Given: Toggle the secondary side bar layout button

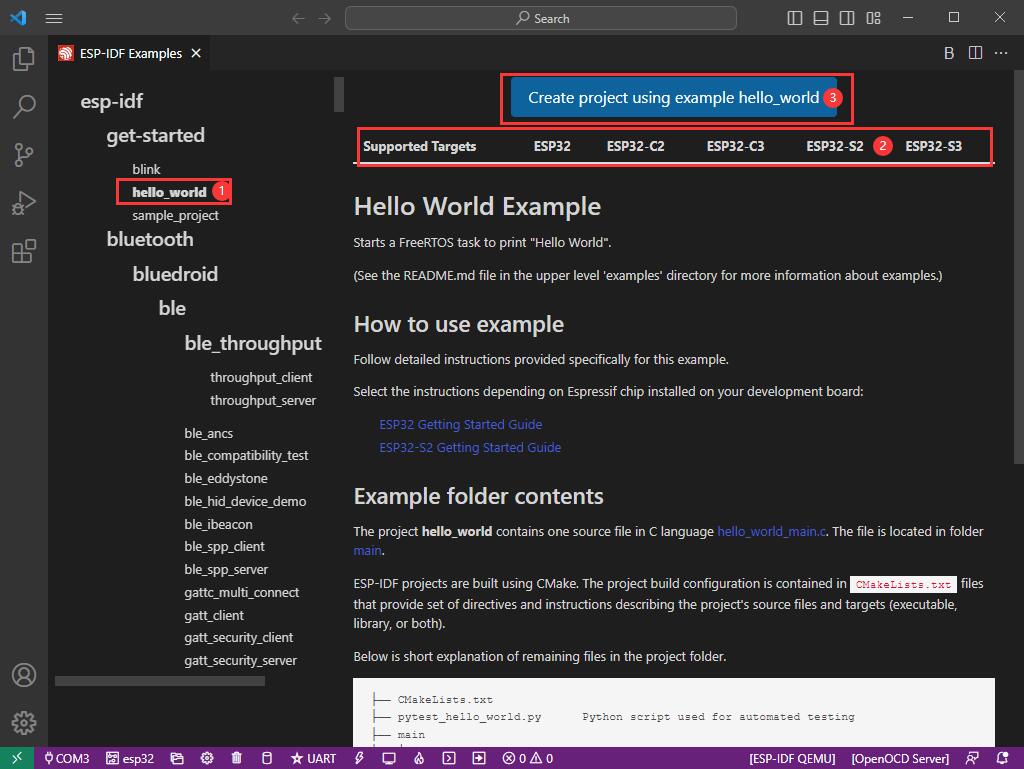Looking at the screenshot, I should click(x=847, y=18).
